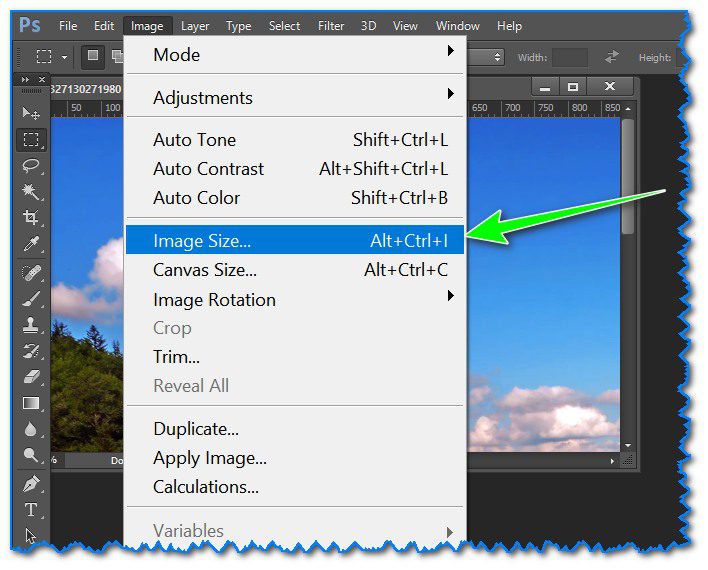Choose the Eyedropper tool
708x570 pixels.
(x=31, y=244)
